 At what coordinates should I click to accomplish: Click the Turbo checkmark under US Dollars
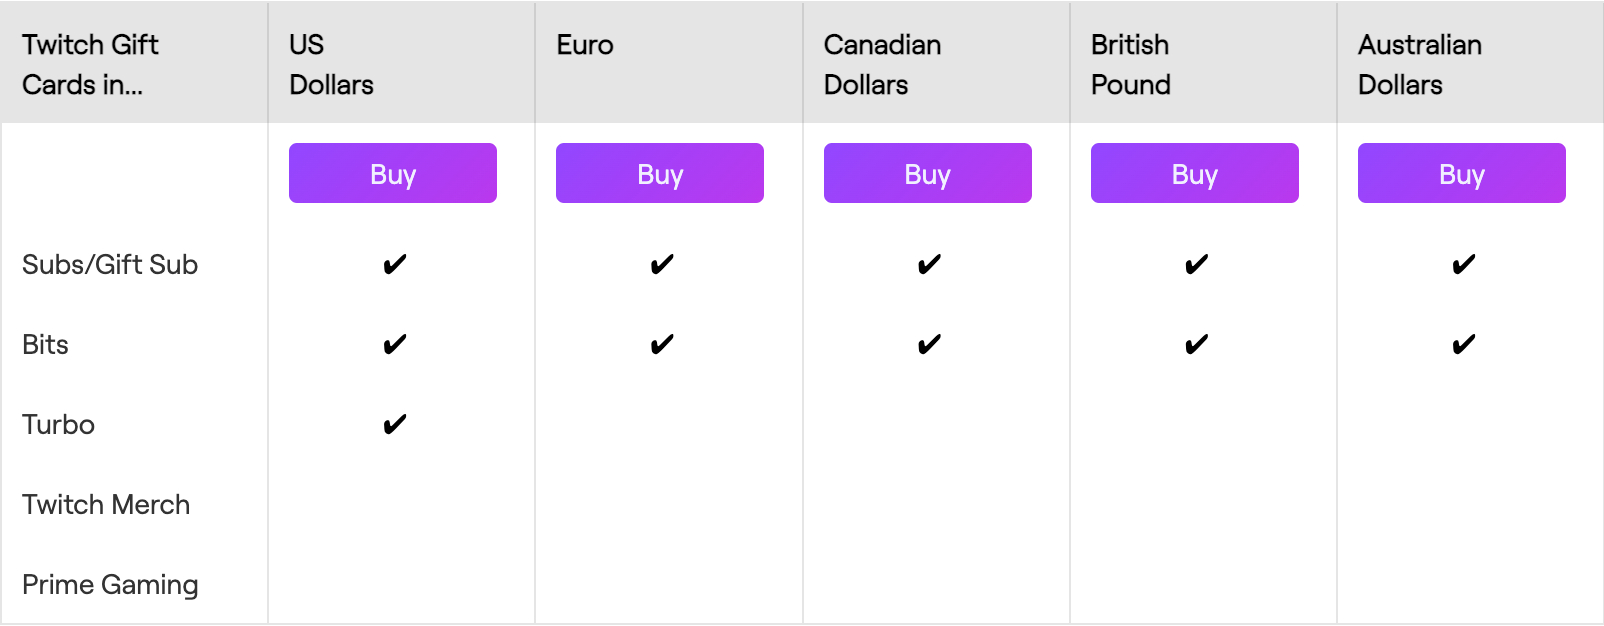(x=395, y=425)
